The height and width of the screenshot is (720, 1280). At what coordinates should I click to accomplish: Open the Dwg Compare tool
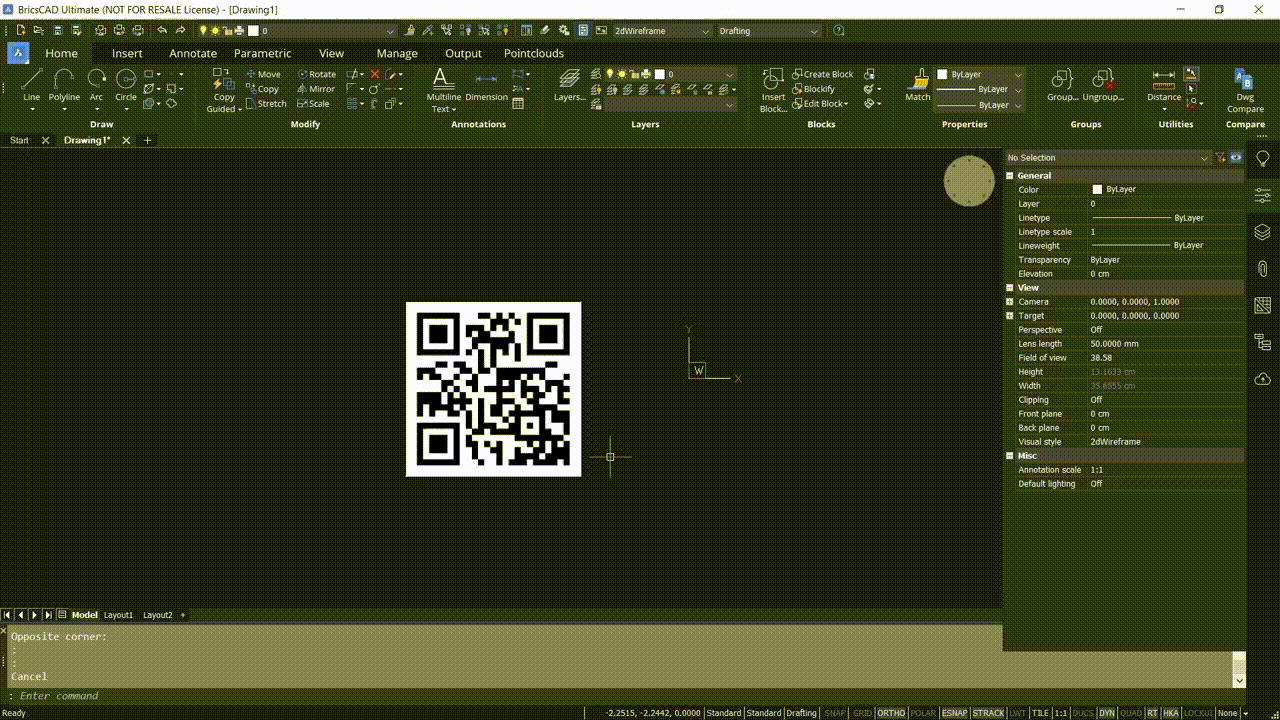(x=1245, y=90)
